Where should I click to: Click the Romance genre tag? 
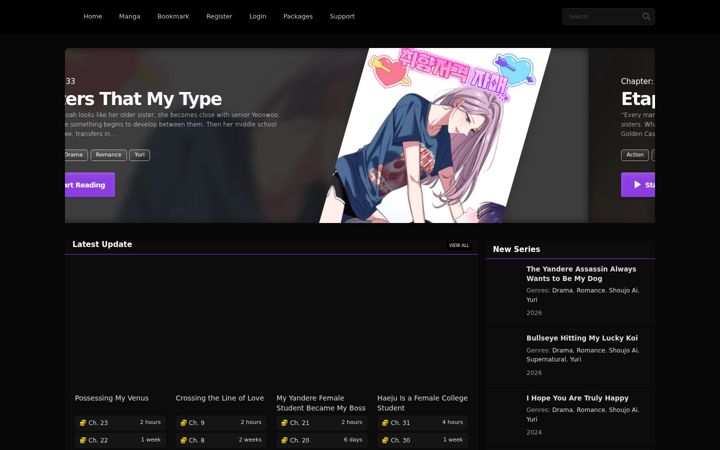click(x=108, y=155)
